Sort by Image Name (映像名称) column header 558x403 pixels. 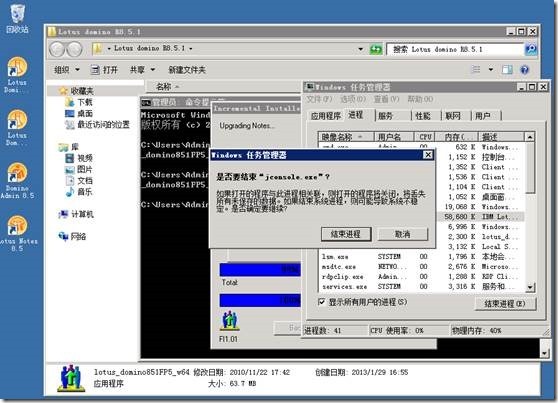tap(346, 137)
